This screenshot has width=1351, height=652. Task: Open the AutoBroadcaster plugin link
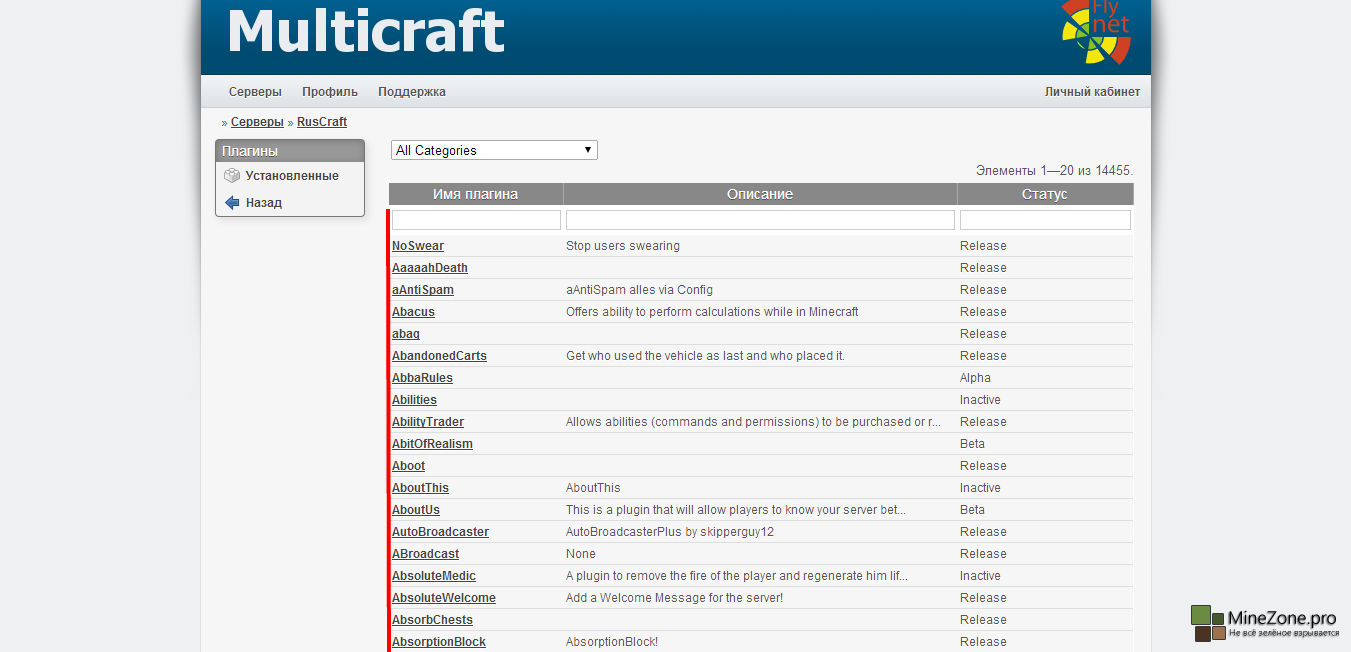[440, 532]
